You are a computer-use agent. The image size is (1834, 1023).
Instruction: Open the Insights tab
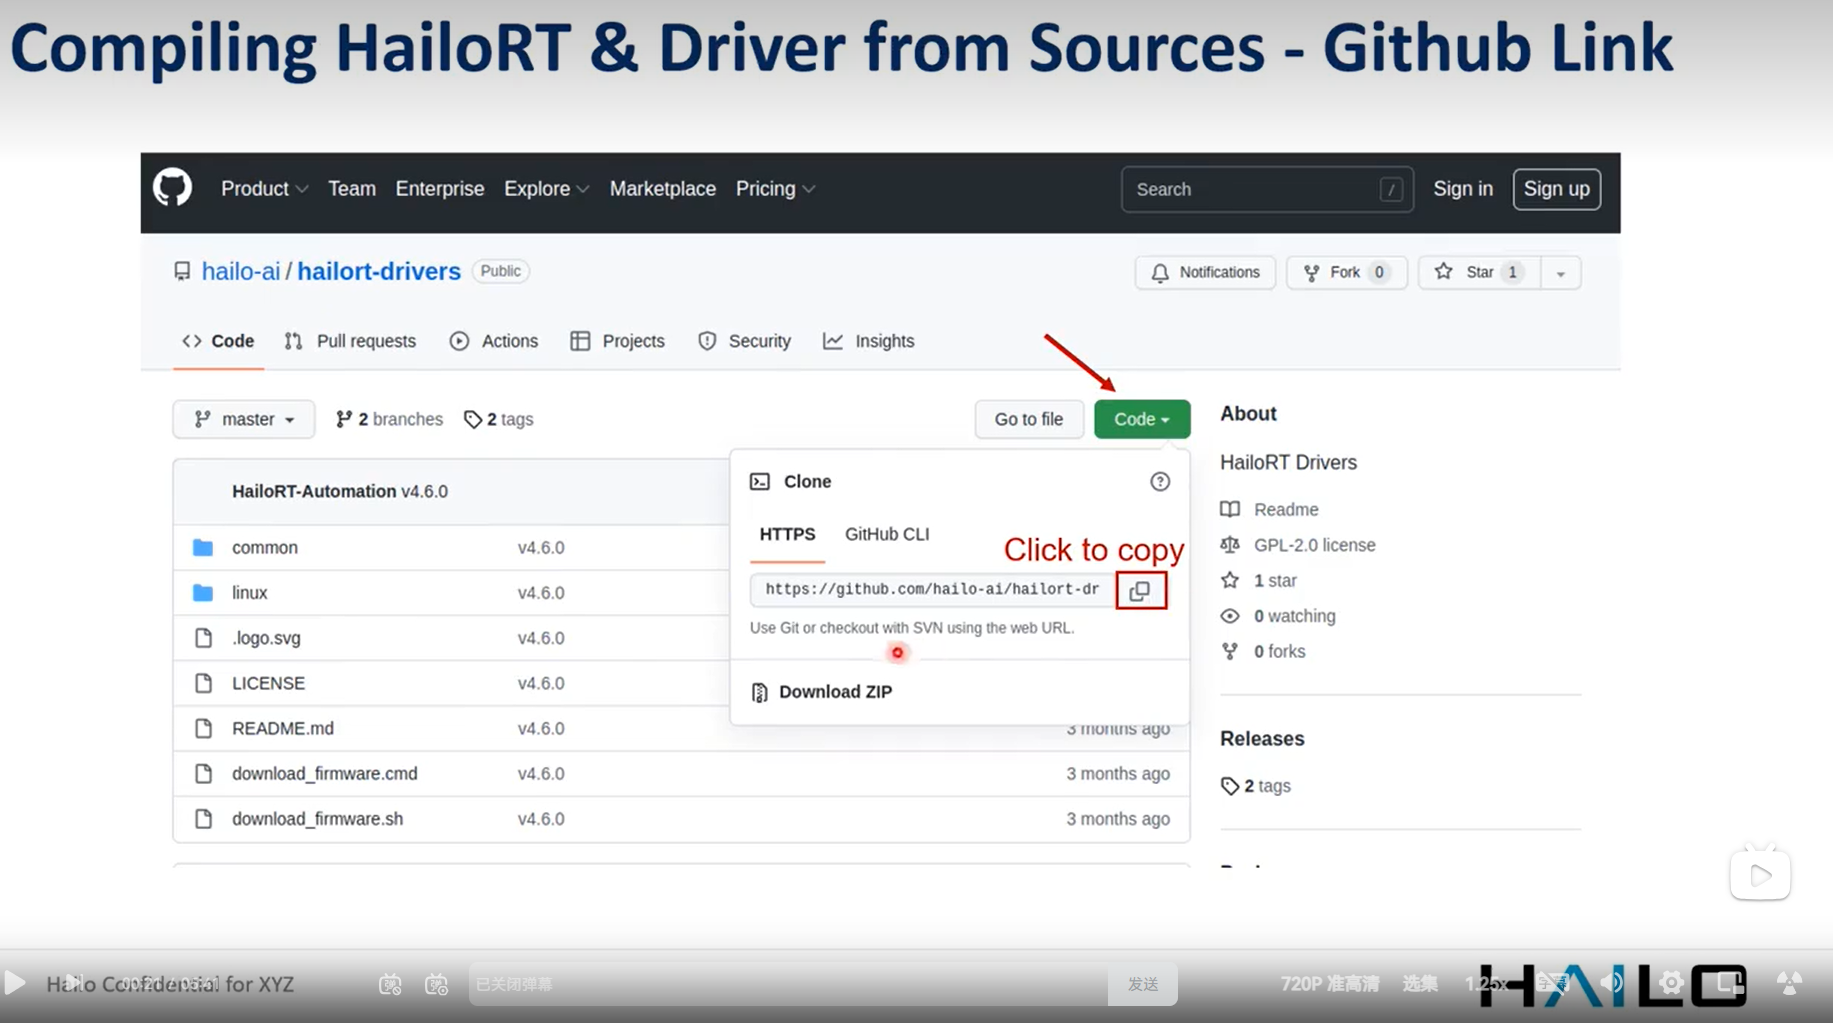click(868, 341)
